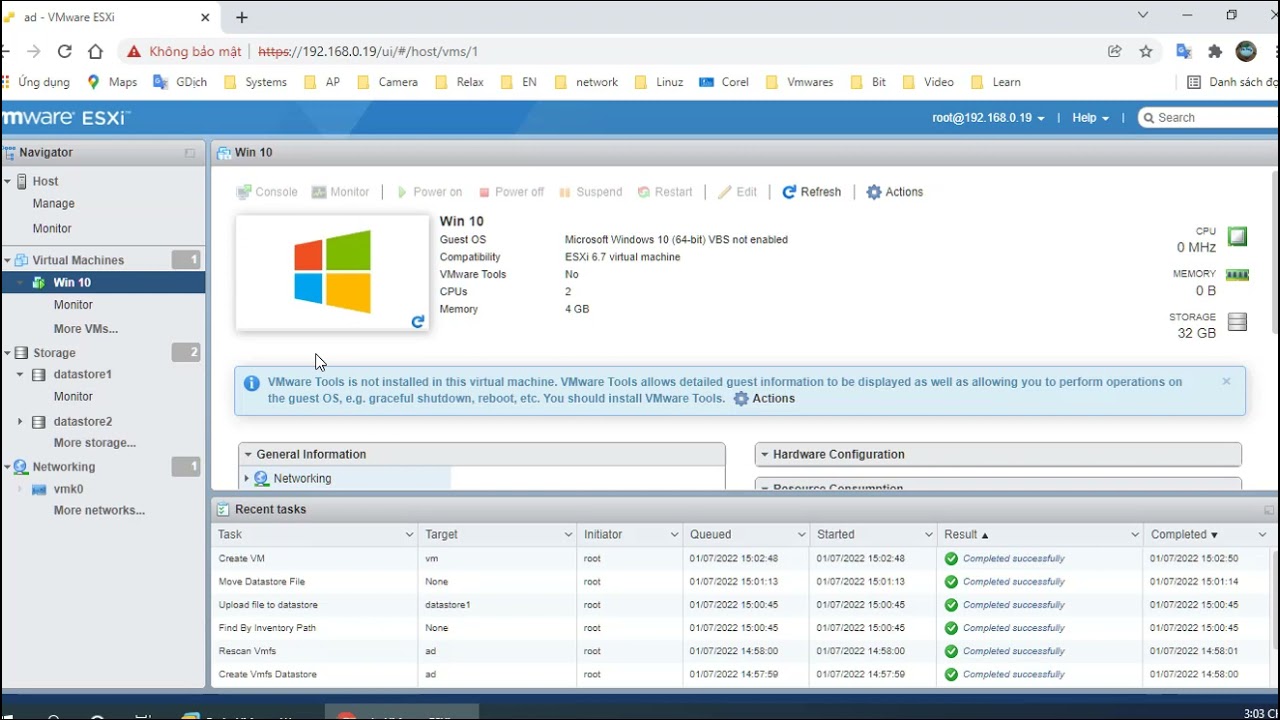The width and height of the screenshot is (1280, 720).
Task: Open Actions link in VMware Tools notice
Action: click(x=764, y=398)
